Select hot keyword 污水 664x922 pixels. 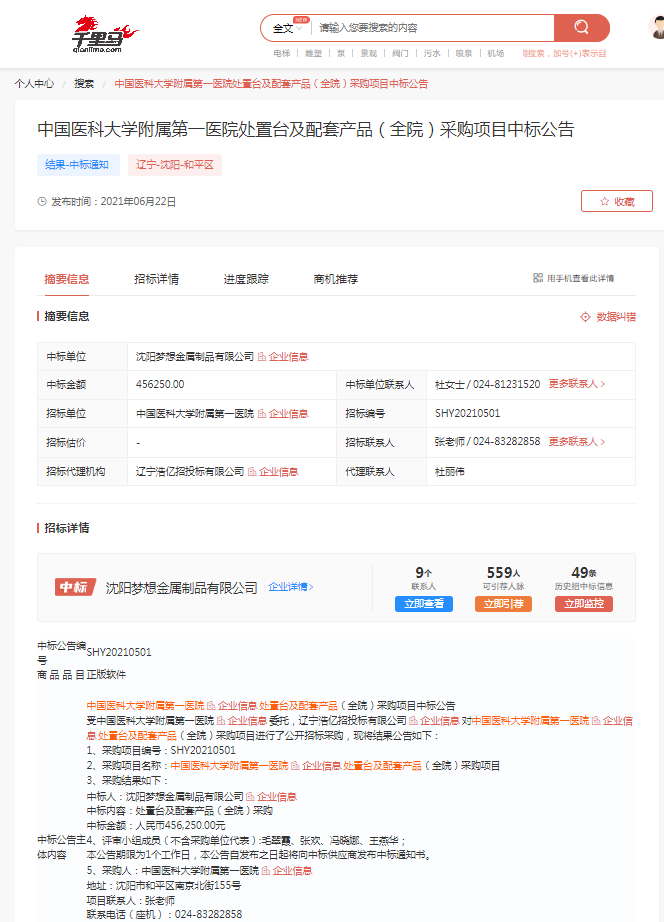tap(432, 53)
